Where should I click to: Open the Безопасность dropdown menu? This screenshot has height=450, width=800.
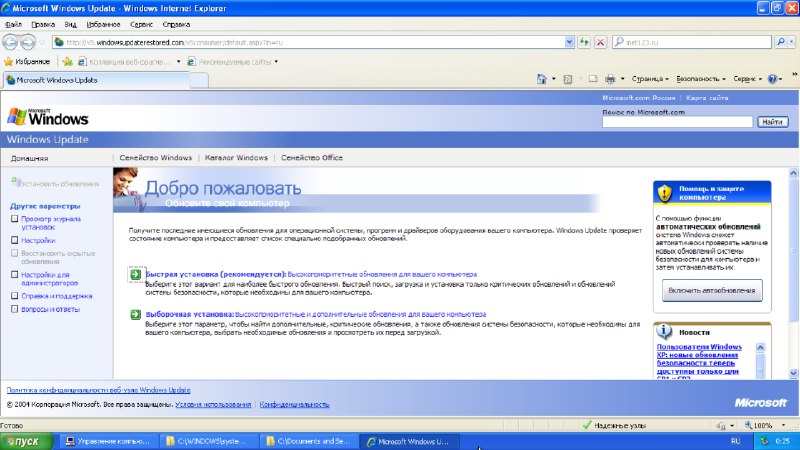pos(701,79)
